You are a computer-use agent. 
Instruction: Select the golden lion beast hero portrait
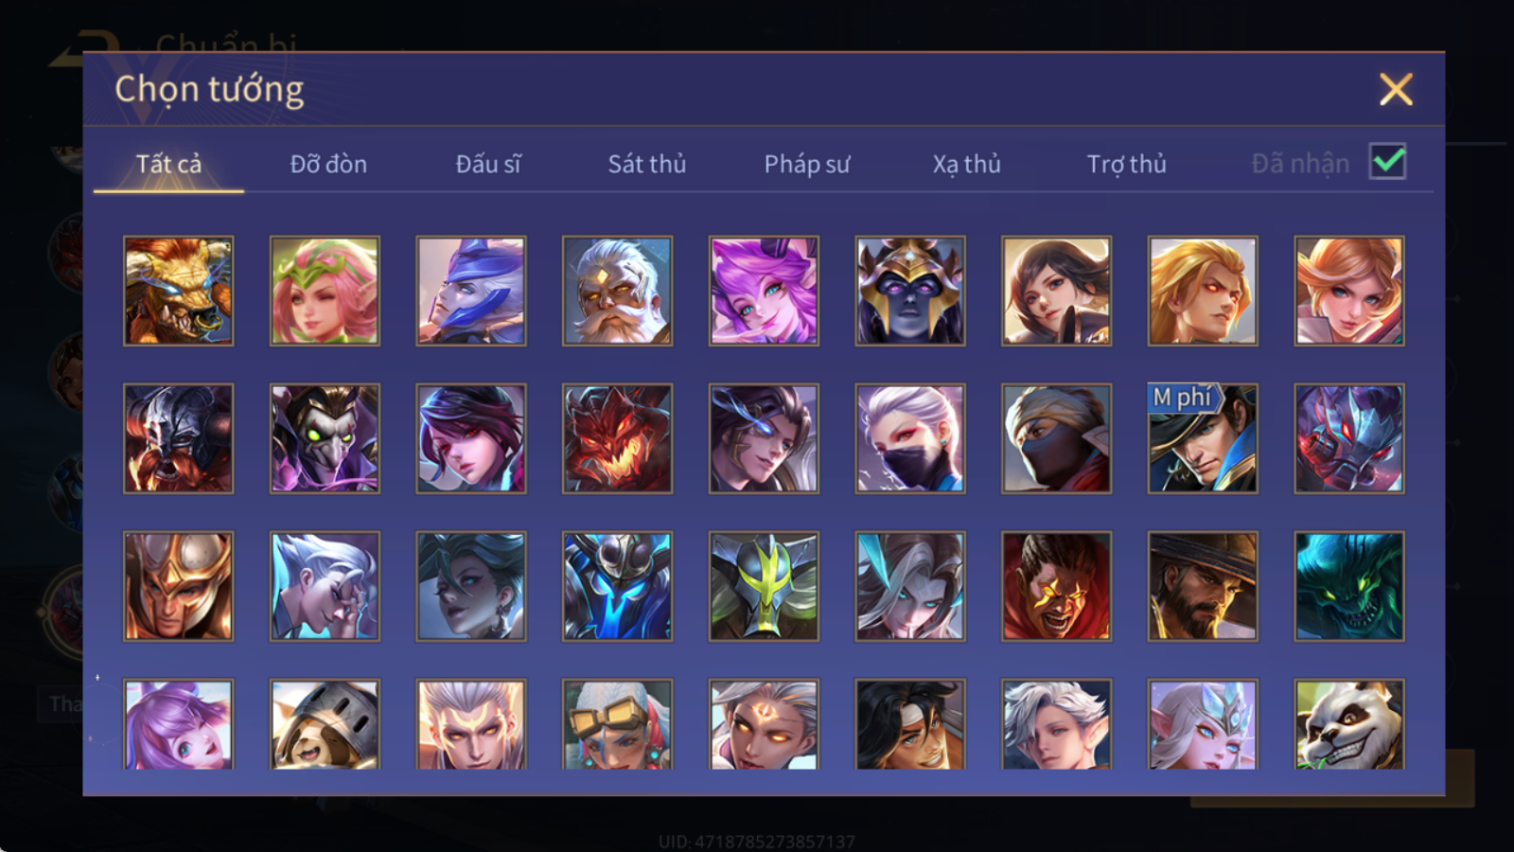click(x=178, y=291)
